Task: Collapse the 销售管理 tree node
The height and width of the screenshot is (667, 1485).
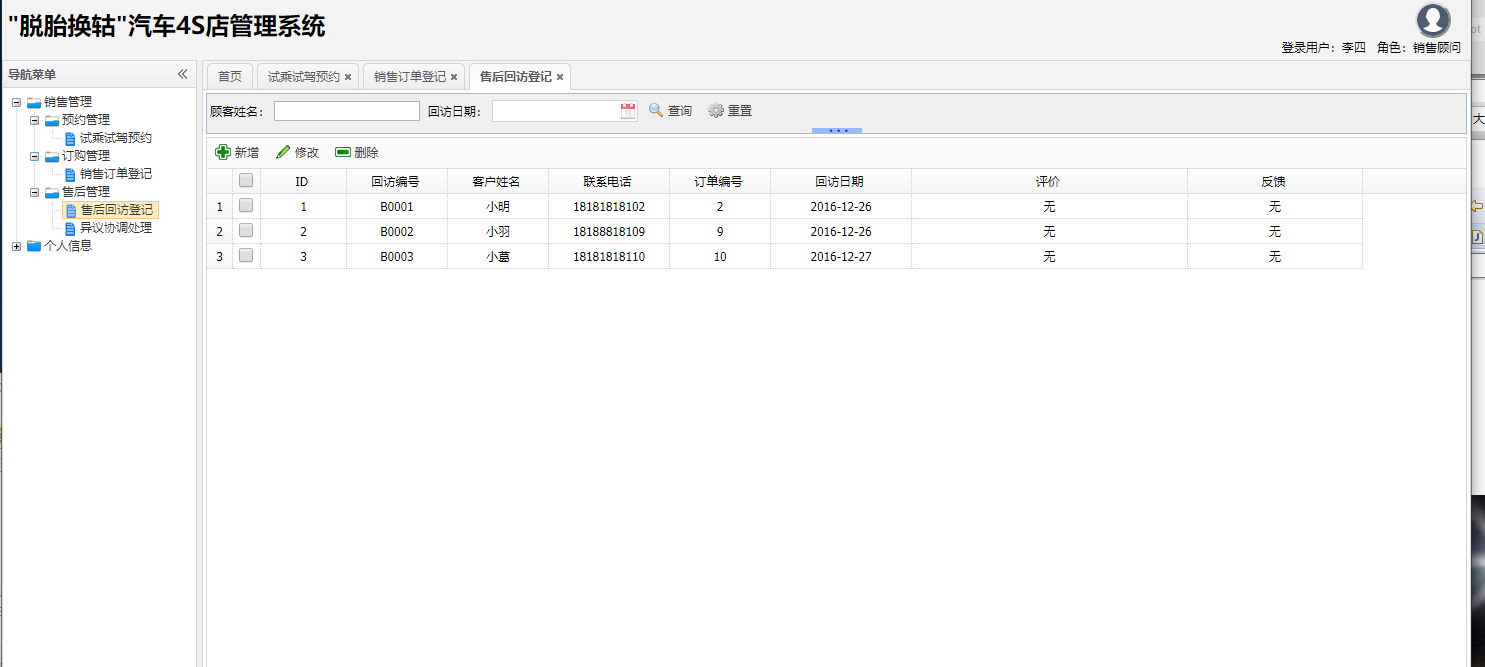Action: [16, 102]
